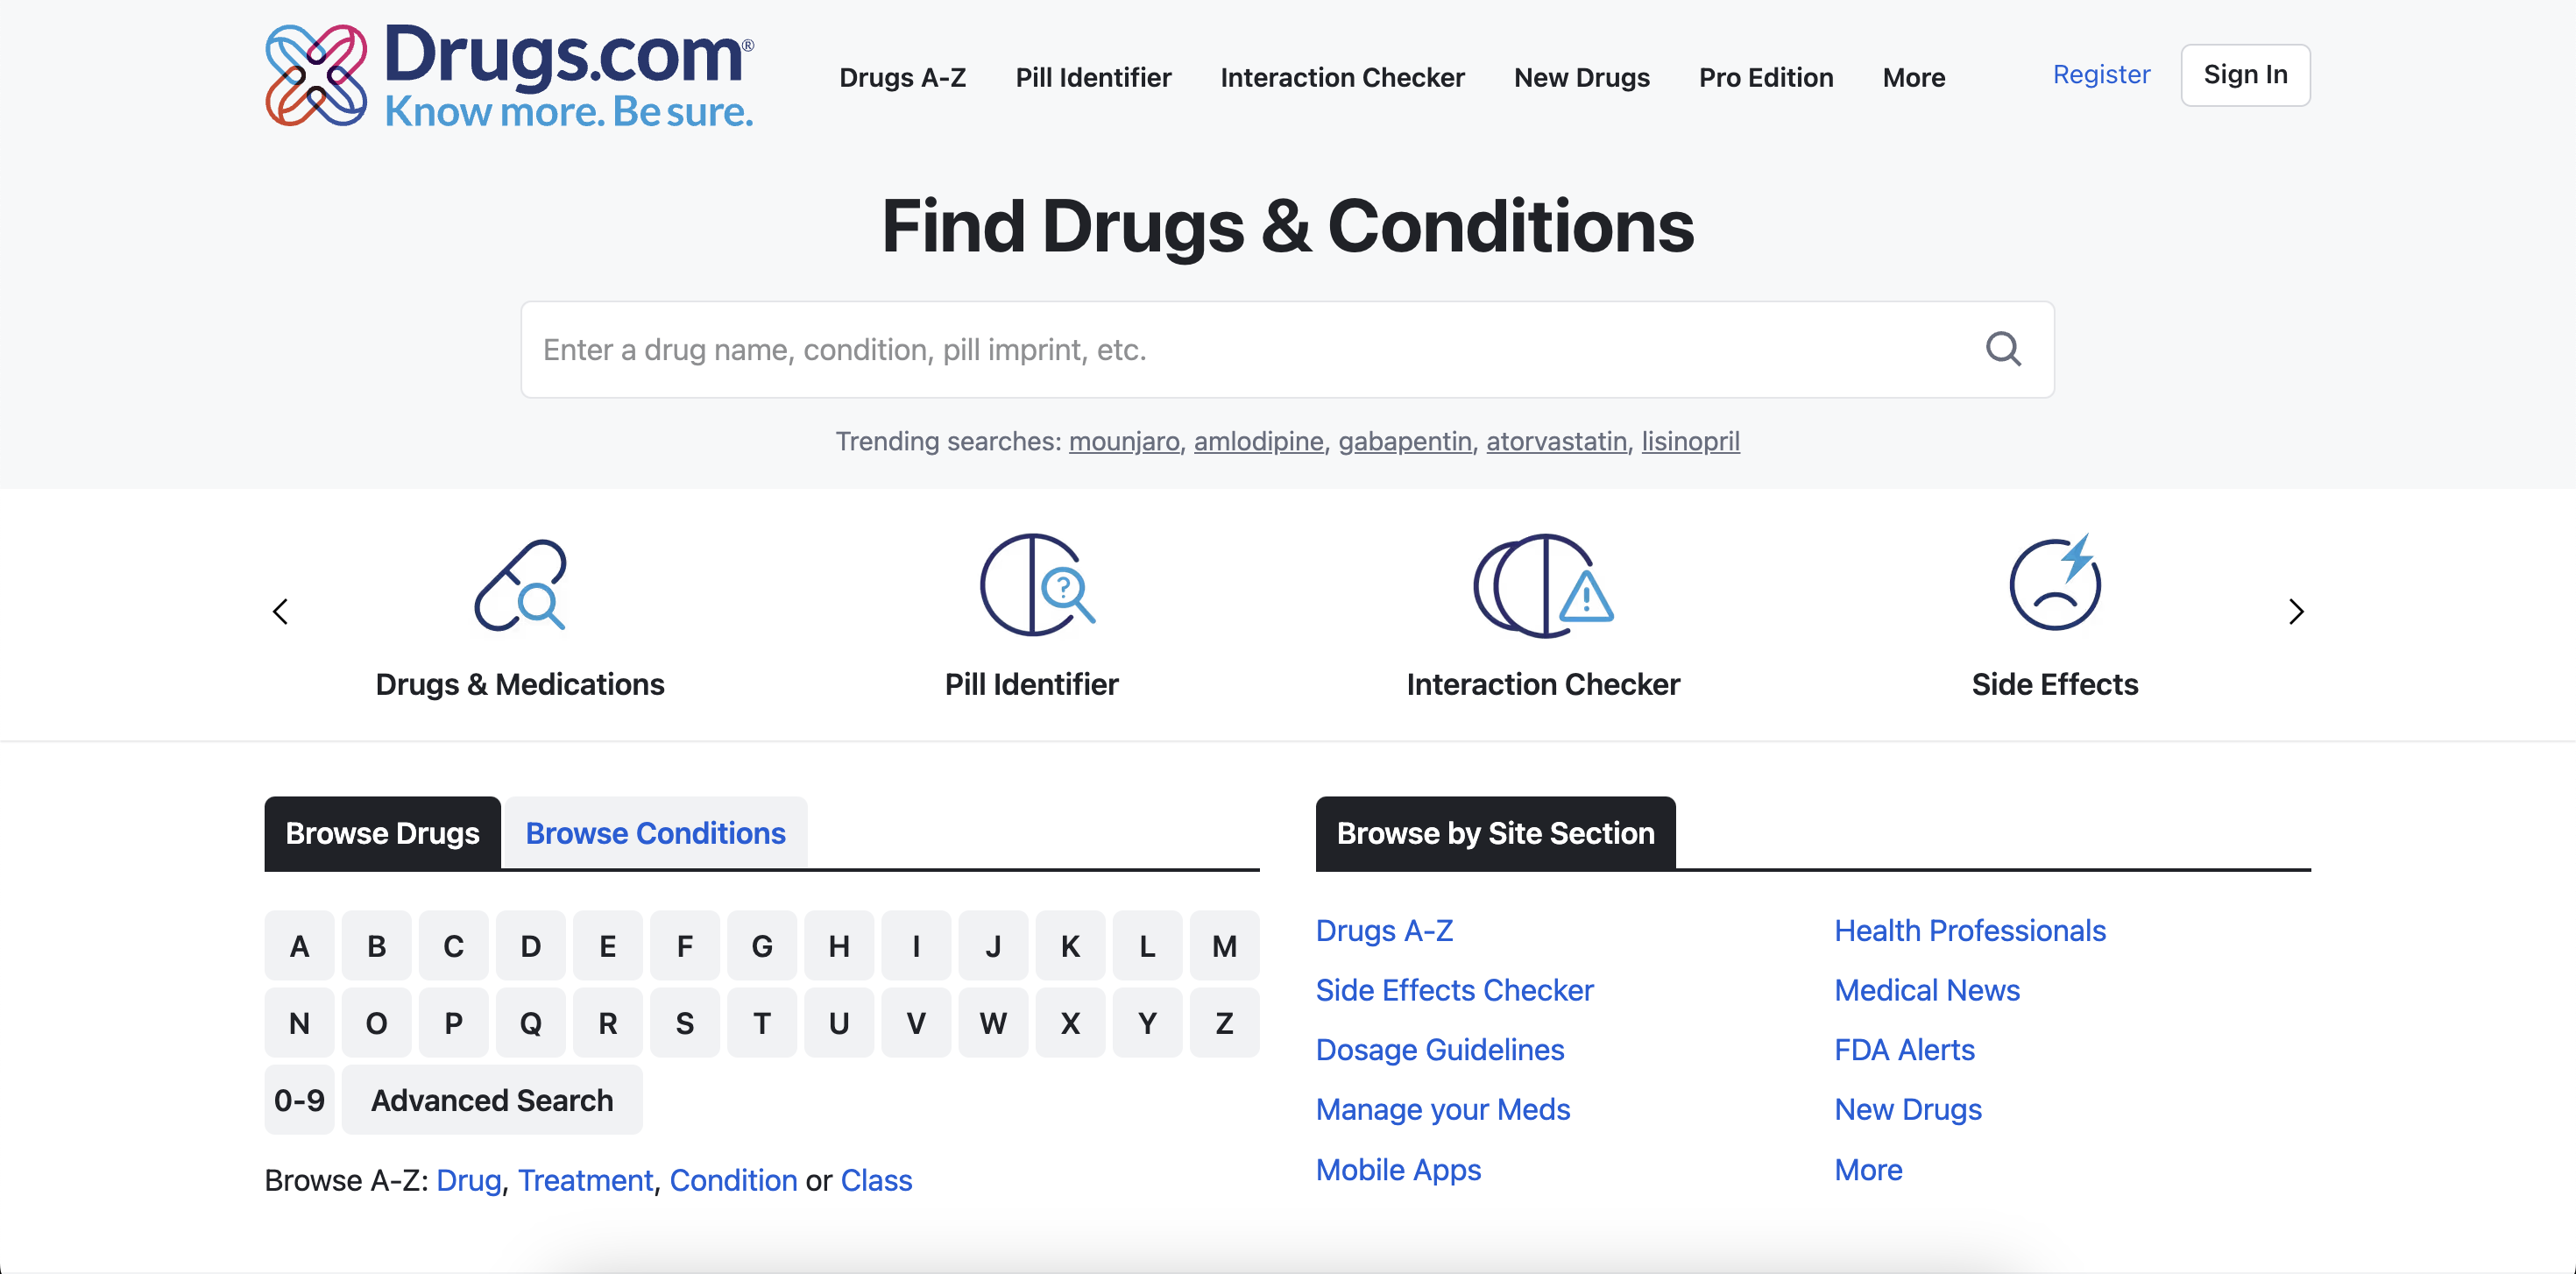Click the search magnifying glass icon
Screen dimensions: 2576x1274
pos(2002,350)
